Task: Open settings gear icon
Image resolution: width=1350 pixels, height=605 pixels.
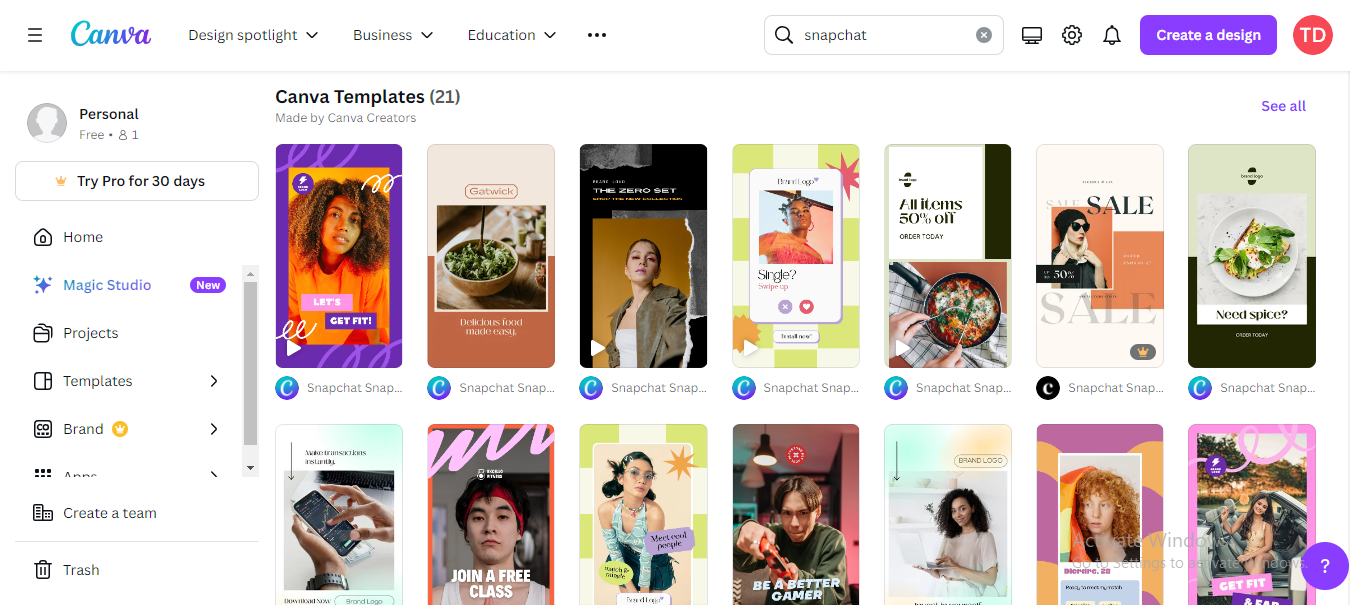Action: coord(1072,35)
